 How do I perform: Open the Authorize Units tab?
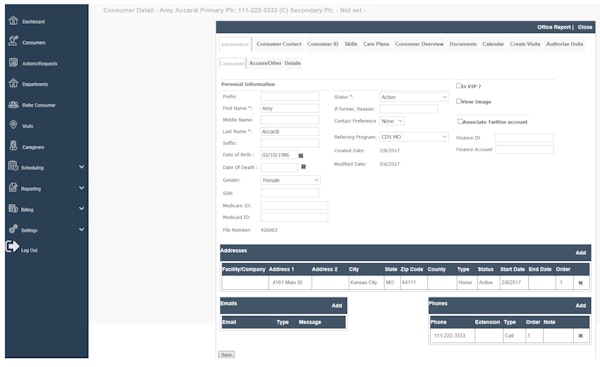(564, 44)
